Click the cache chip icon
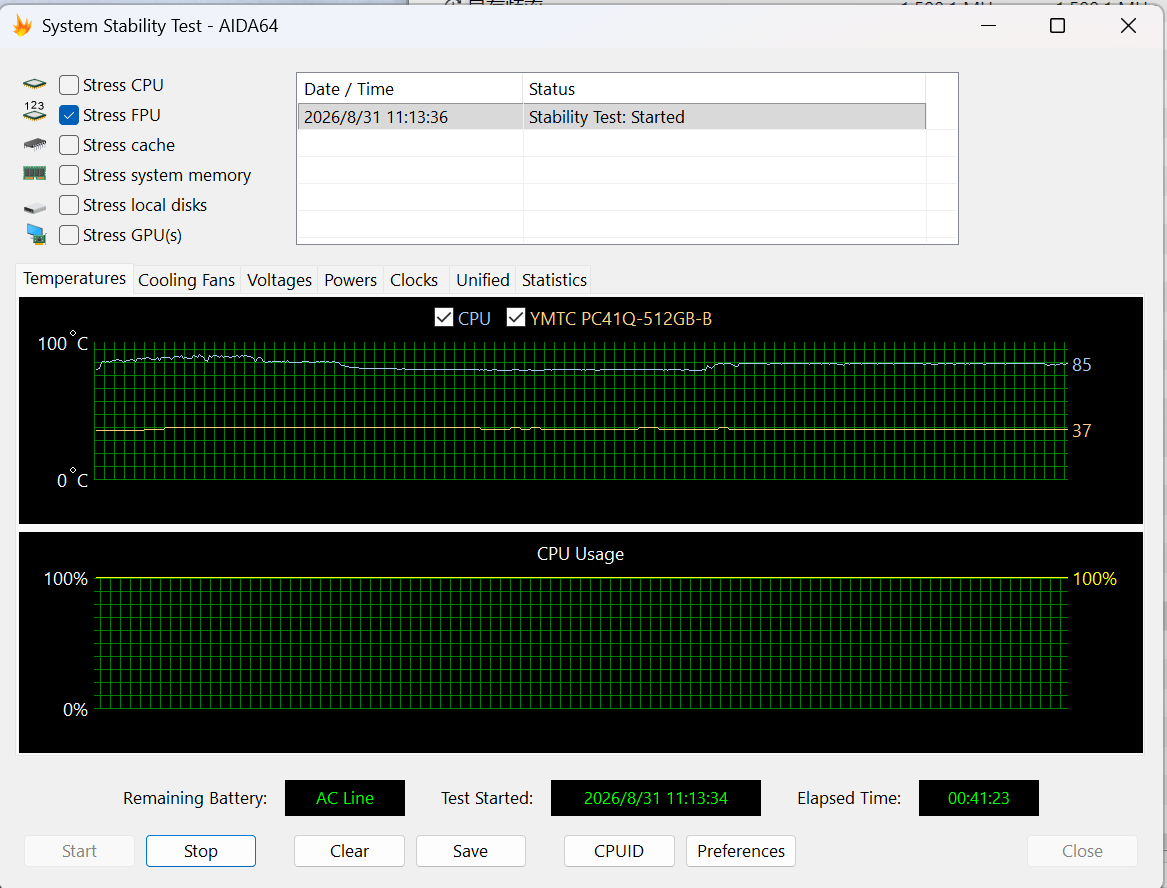This screenshot has height=888, width=1167. click(34, 144)
